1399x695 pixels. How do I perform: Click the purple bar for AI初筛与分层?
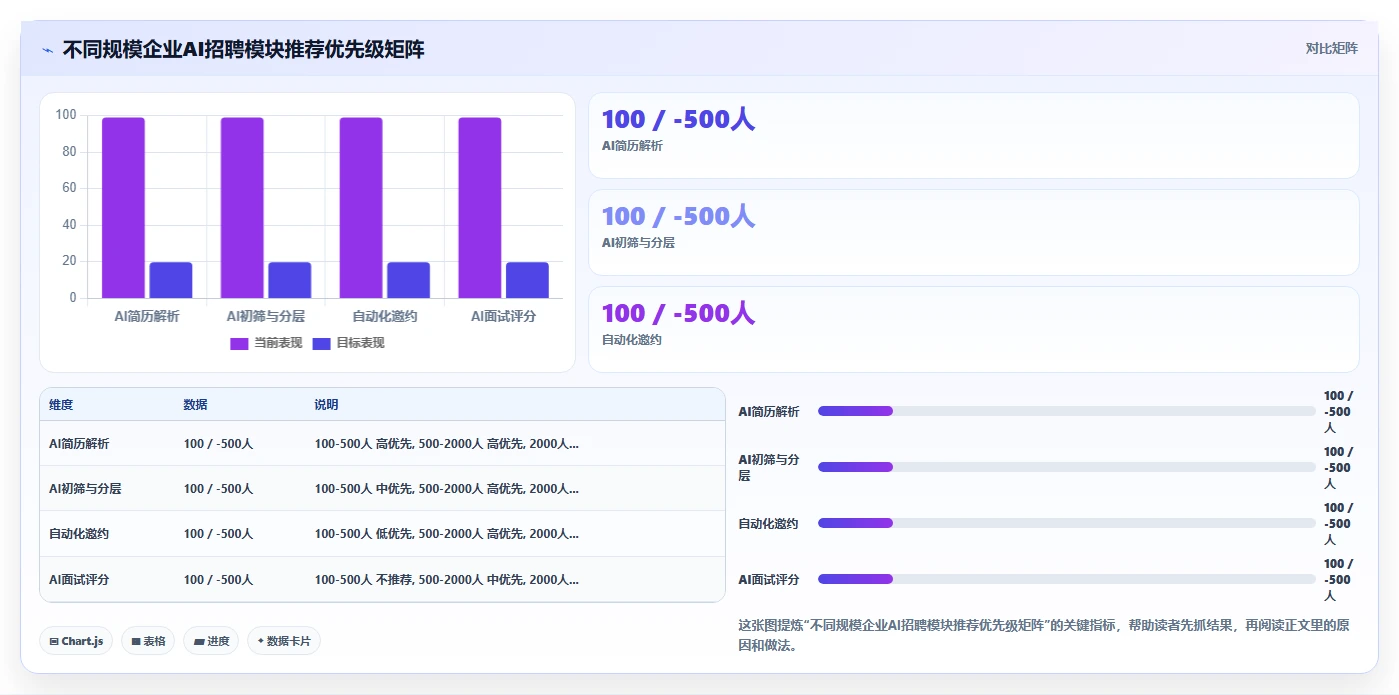point(242,208)
